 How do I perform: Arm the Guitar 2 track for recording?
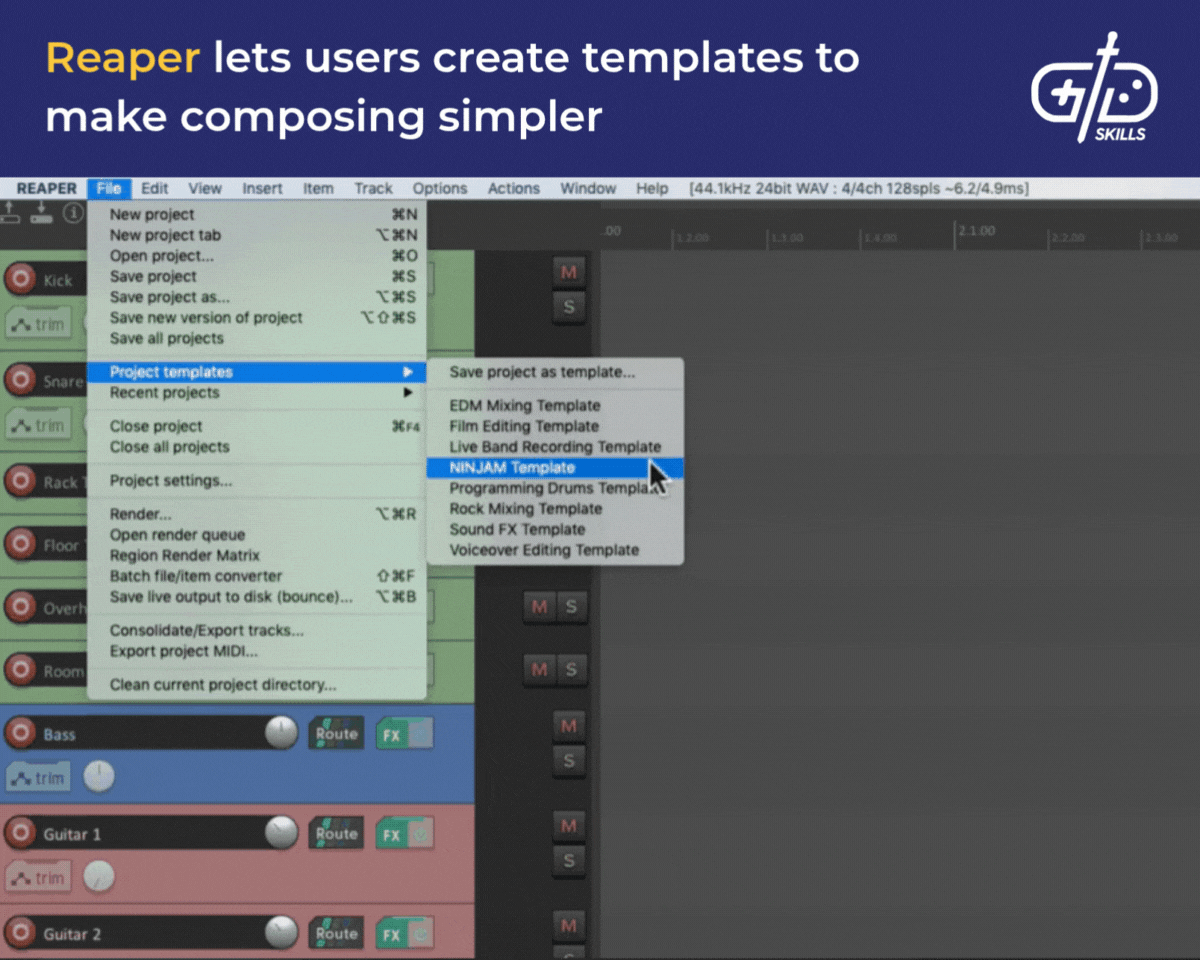click(22, 933)
